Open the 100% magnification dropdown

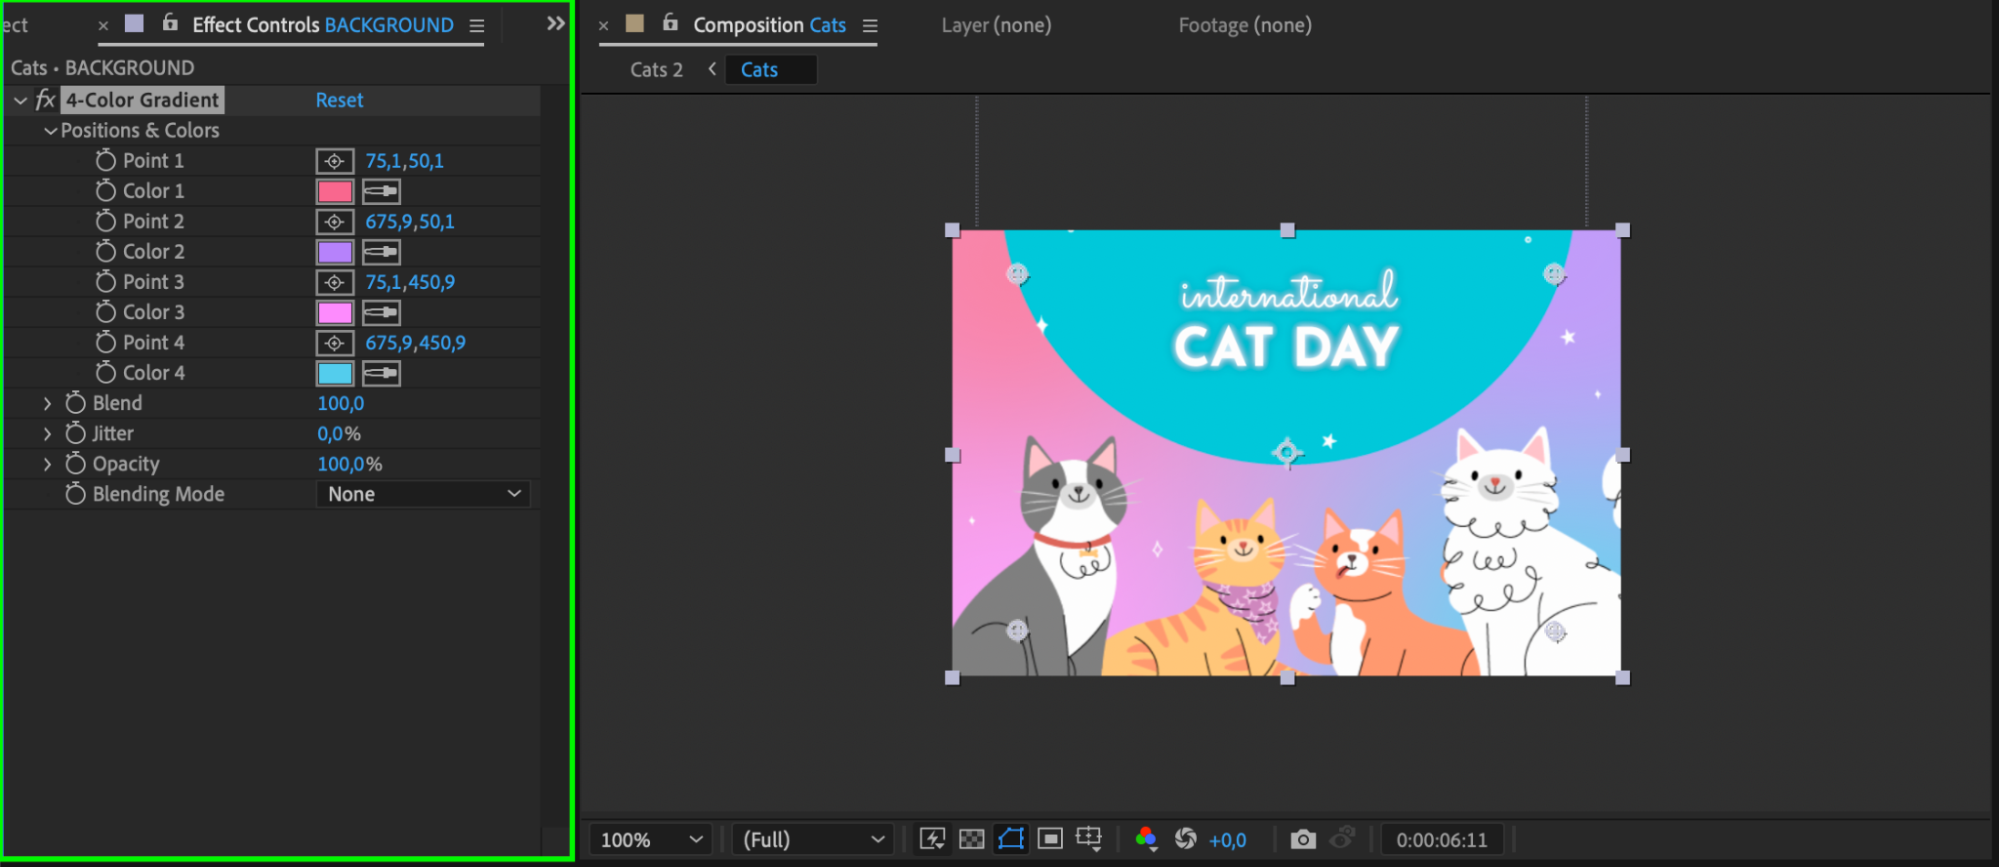(651, 840)
